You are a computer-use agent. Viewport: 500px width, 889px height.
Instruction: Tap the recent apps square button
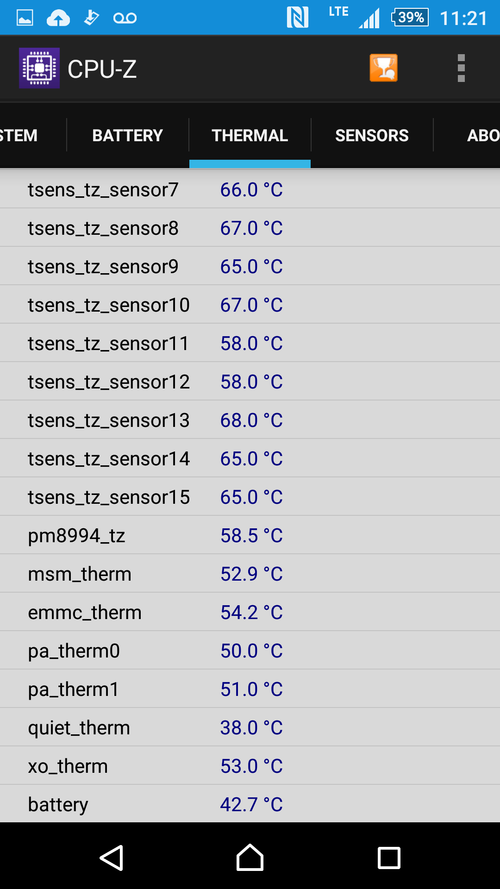pos(389,857)
